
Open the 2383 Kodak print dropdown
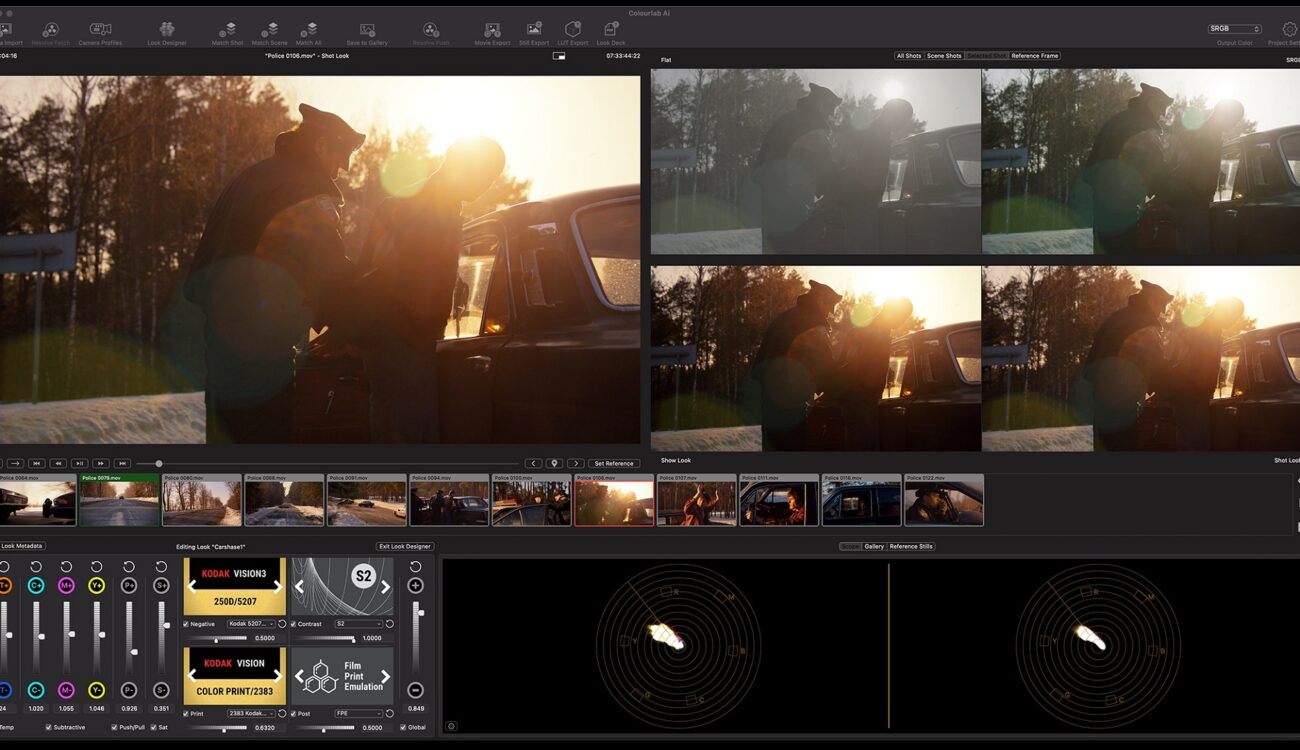pyautogui.click(x=251, y=713)
